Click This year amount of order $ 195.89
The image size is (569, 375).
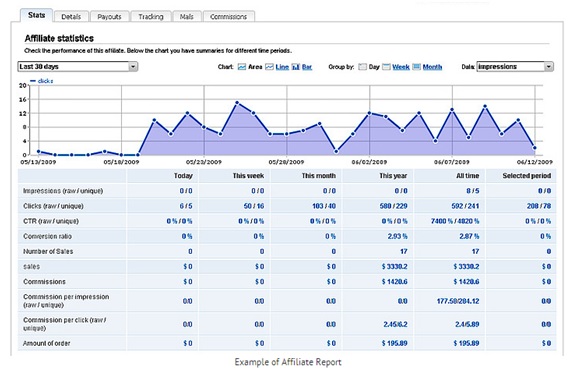click(394, 343)
